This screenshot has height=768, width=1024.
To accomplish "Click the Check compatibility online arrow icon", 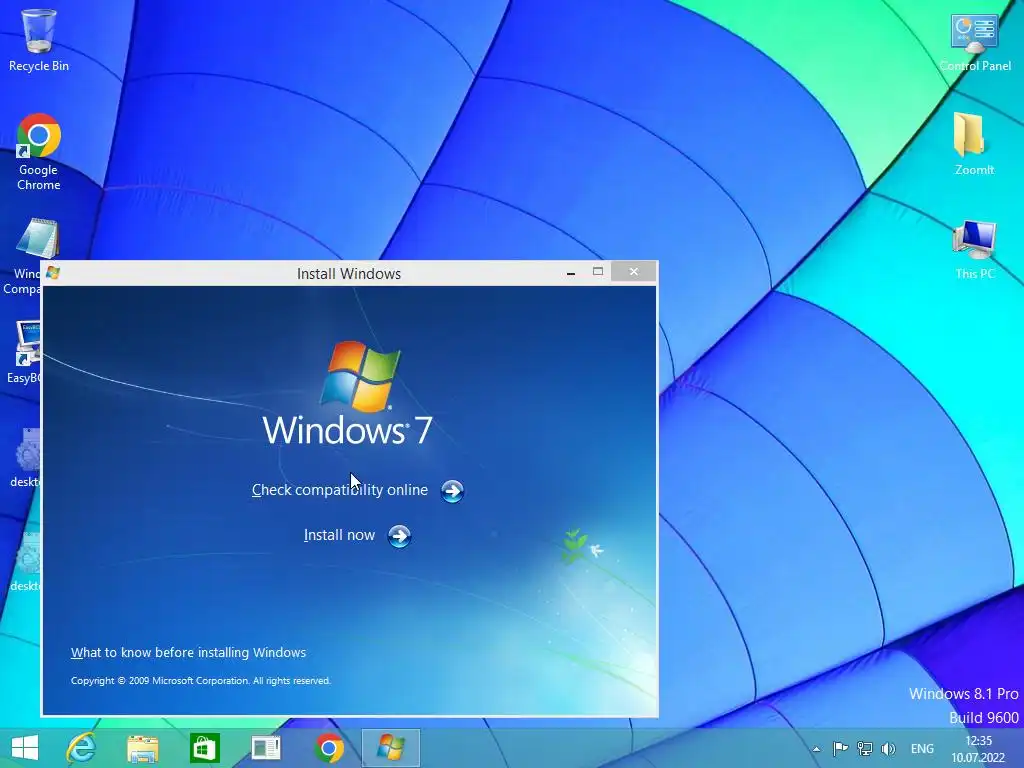I will click(x=452, y=491).
